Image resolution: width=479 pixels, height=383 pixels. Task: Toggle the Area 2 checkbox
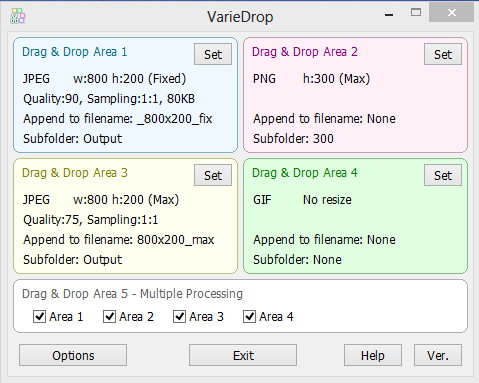(109, 317)
